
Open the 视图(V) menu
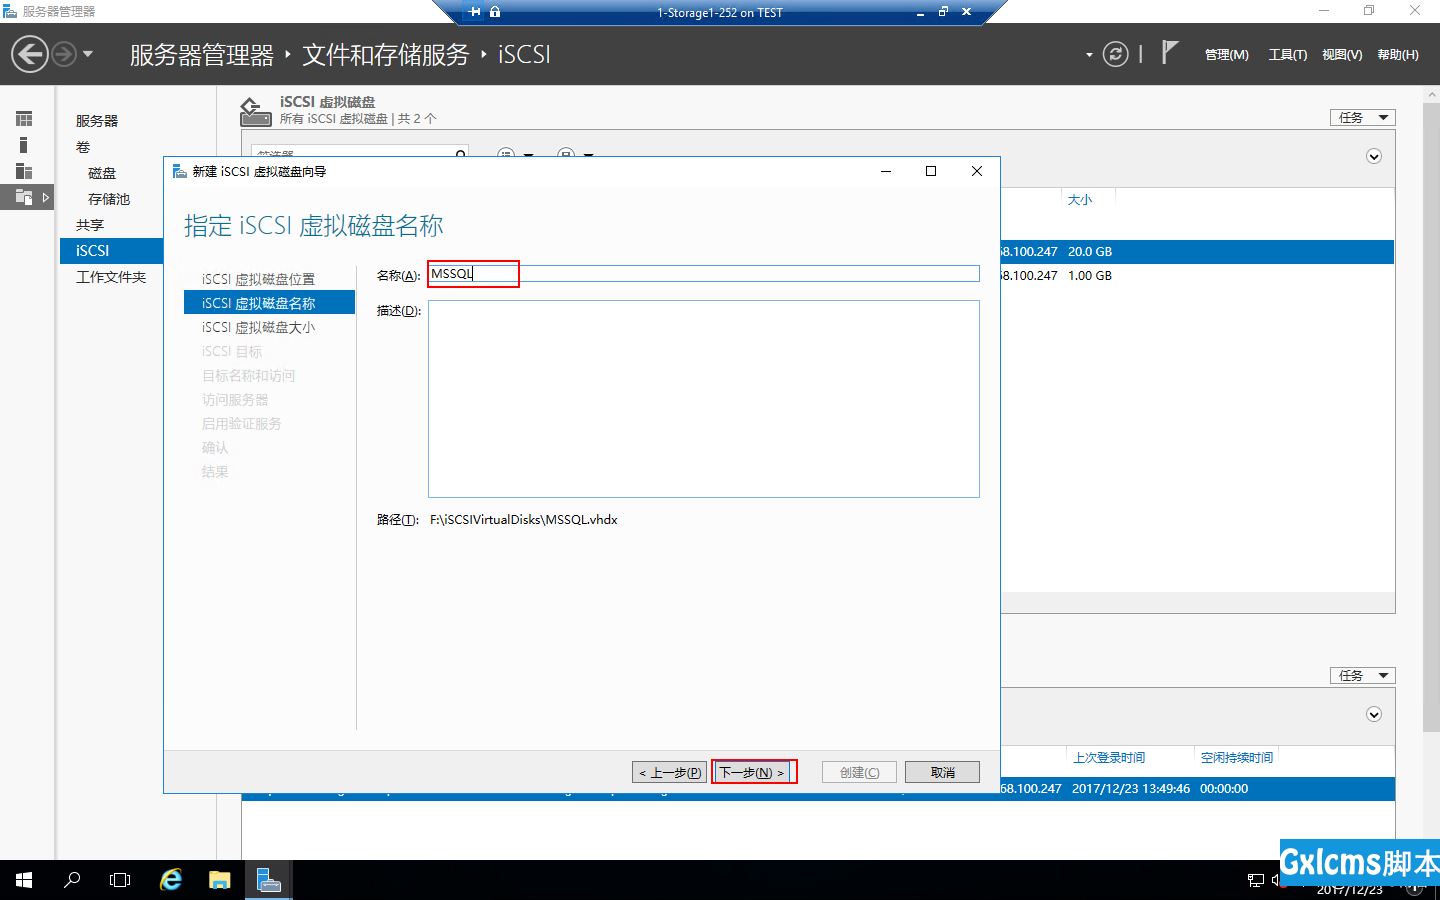point(1342,55)
